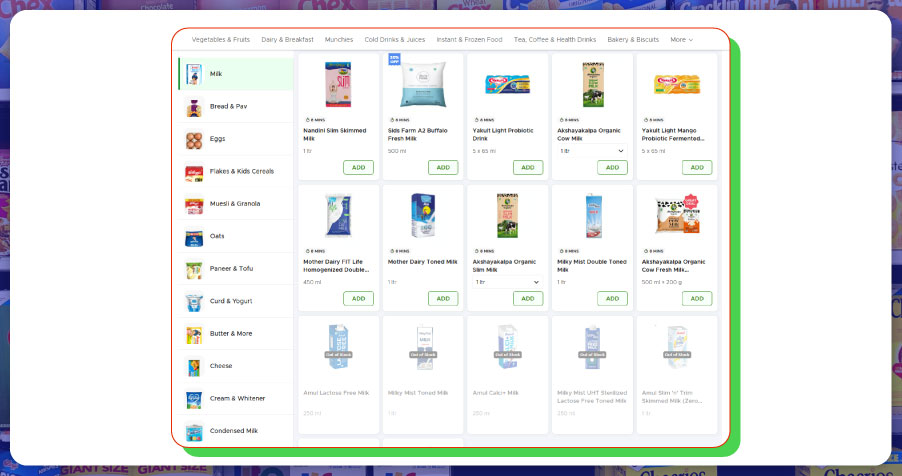
Task: Add Mother Dairy Toned Milk to cart
Action: click(x=443, y=298)
